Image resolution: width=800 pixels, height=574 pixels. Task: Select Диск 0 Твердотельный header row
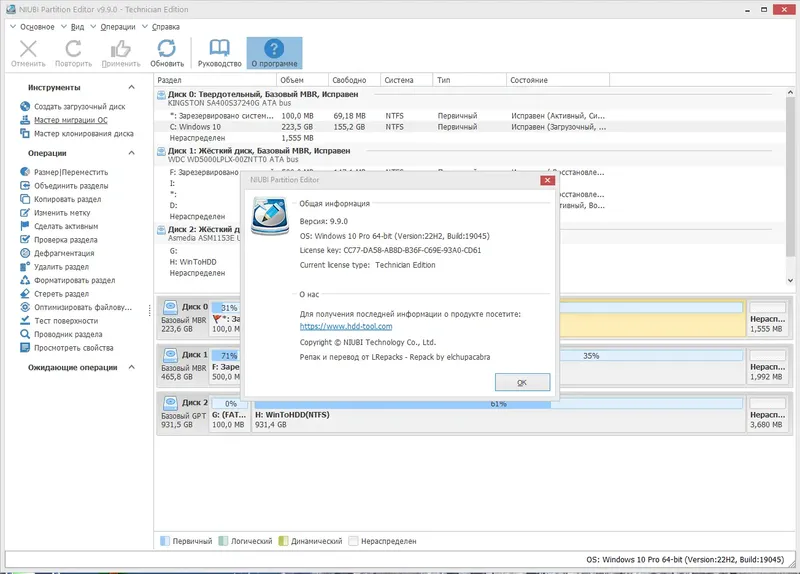click(x=470, y=98)
